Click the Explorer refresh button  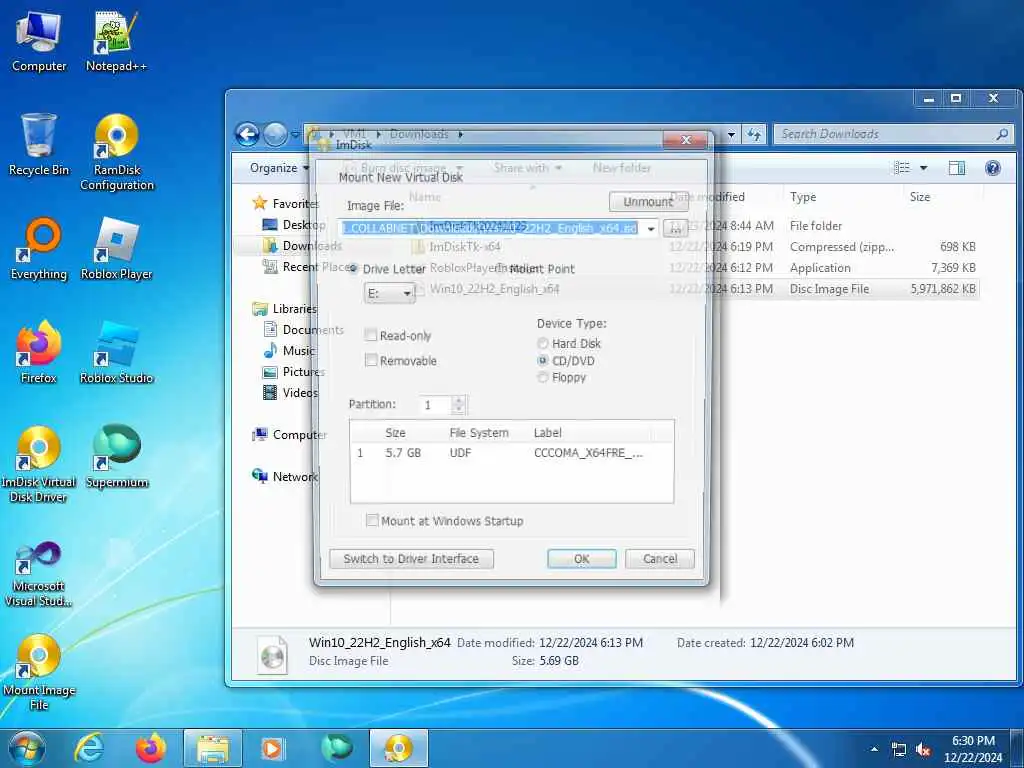(x=754, y=135)
